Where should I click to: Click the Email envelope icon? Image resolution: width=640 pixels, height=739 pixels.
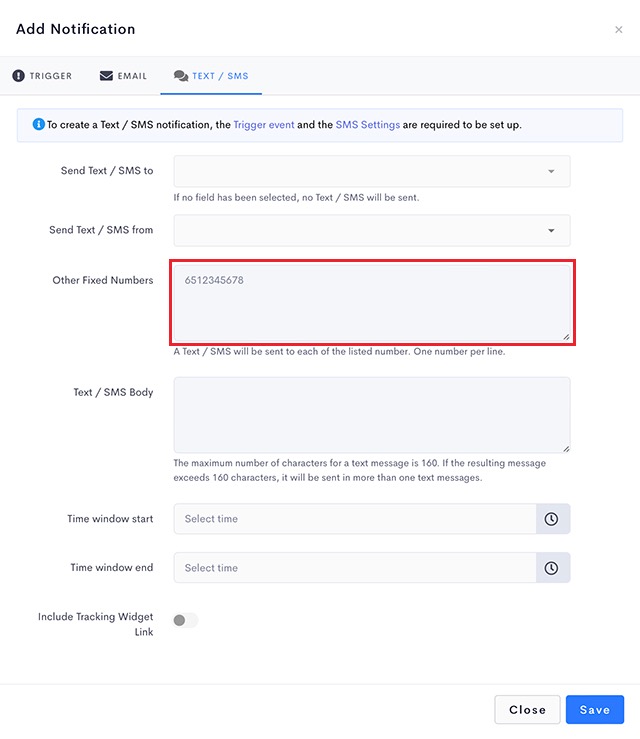tap(106, 75)
